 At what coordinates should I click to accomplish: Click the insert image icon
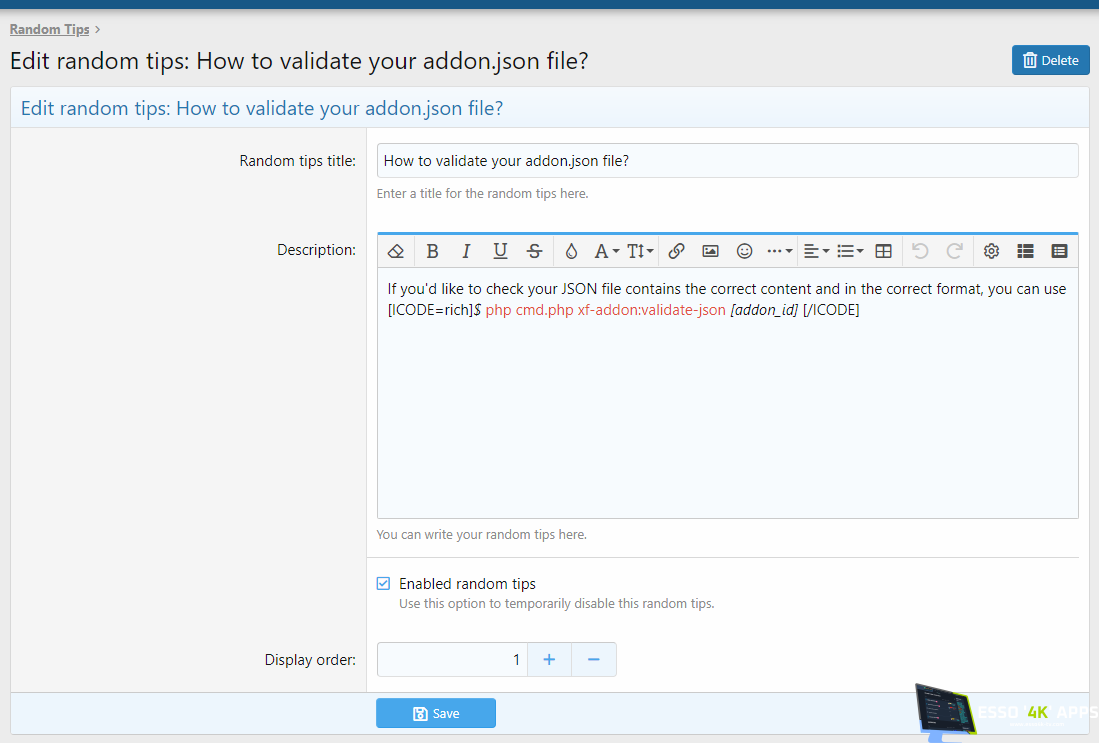(x=710, y=251)
